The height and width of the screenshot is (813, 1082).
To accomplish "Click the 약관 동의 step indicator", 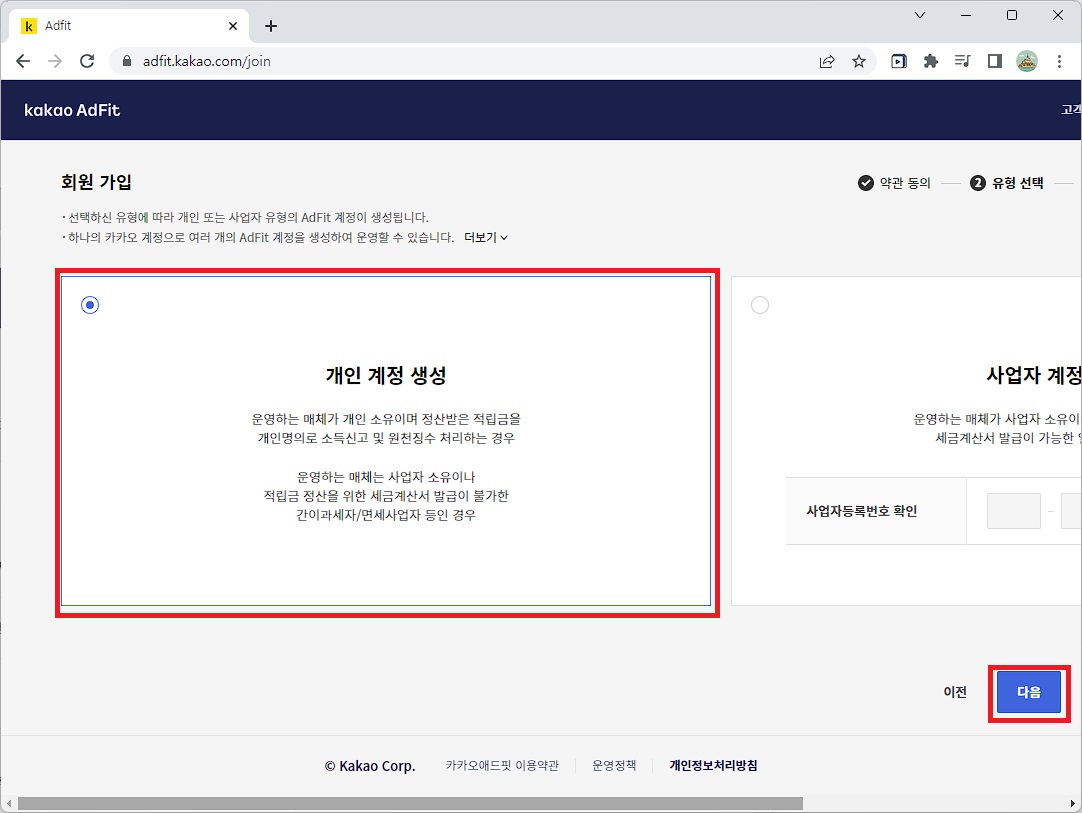I will click(894, 183).
